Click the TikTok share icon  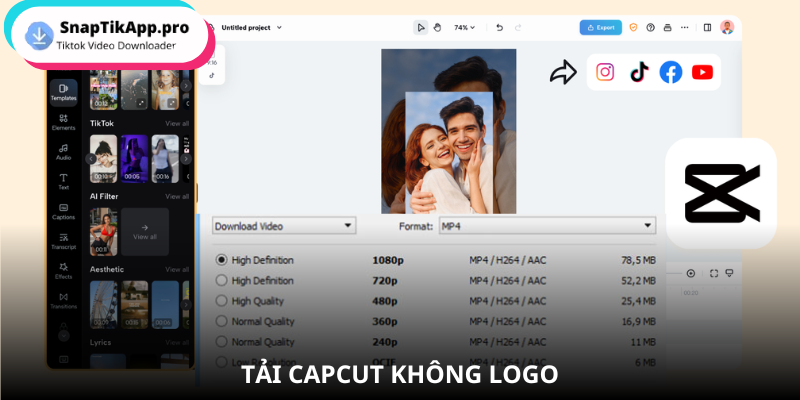(639, 72)
